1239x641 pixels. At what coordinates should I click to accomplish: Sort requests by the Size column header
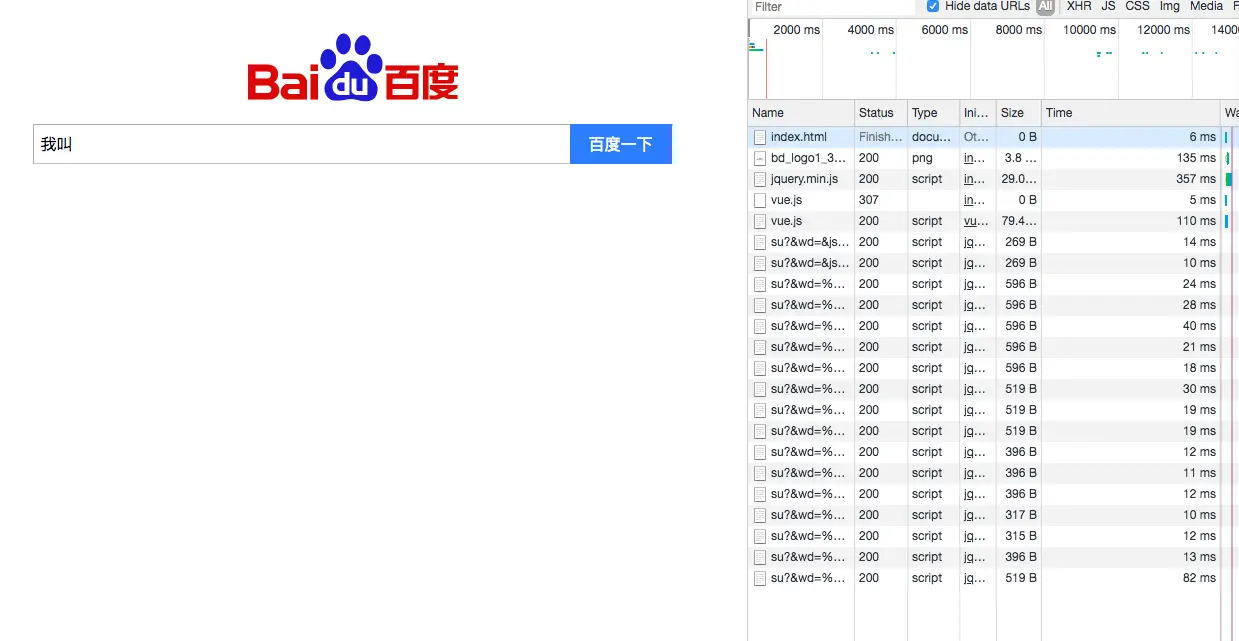pos(1018,113)
